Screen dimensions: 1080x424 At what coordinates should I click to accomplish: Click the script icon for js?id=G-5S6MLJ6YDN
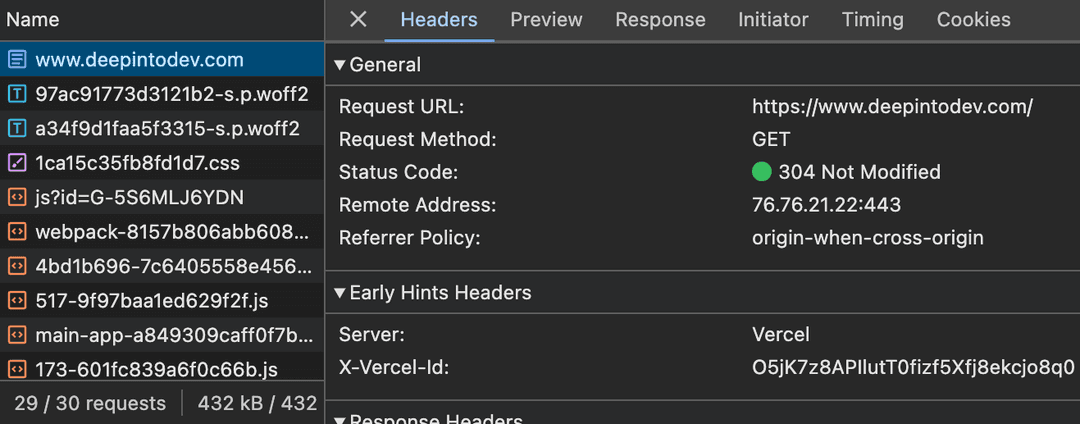coord(17,197)
